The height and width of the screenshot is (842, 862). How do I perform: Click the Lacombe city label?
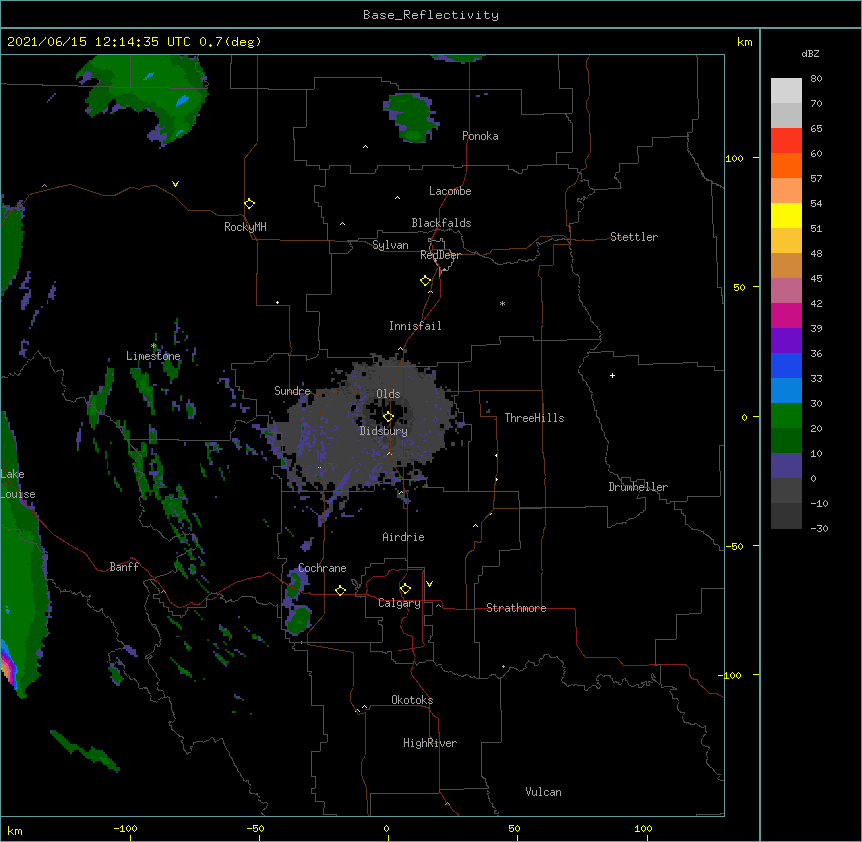(450, 191)
